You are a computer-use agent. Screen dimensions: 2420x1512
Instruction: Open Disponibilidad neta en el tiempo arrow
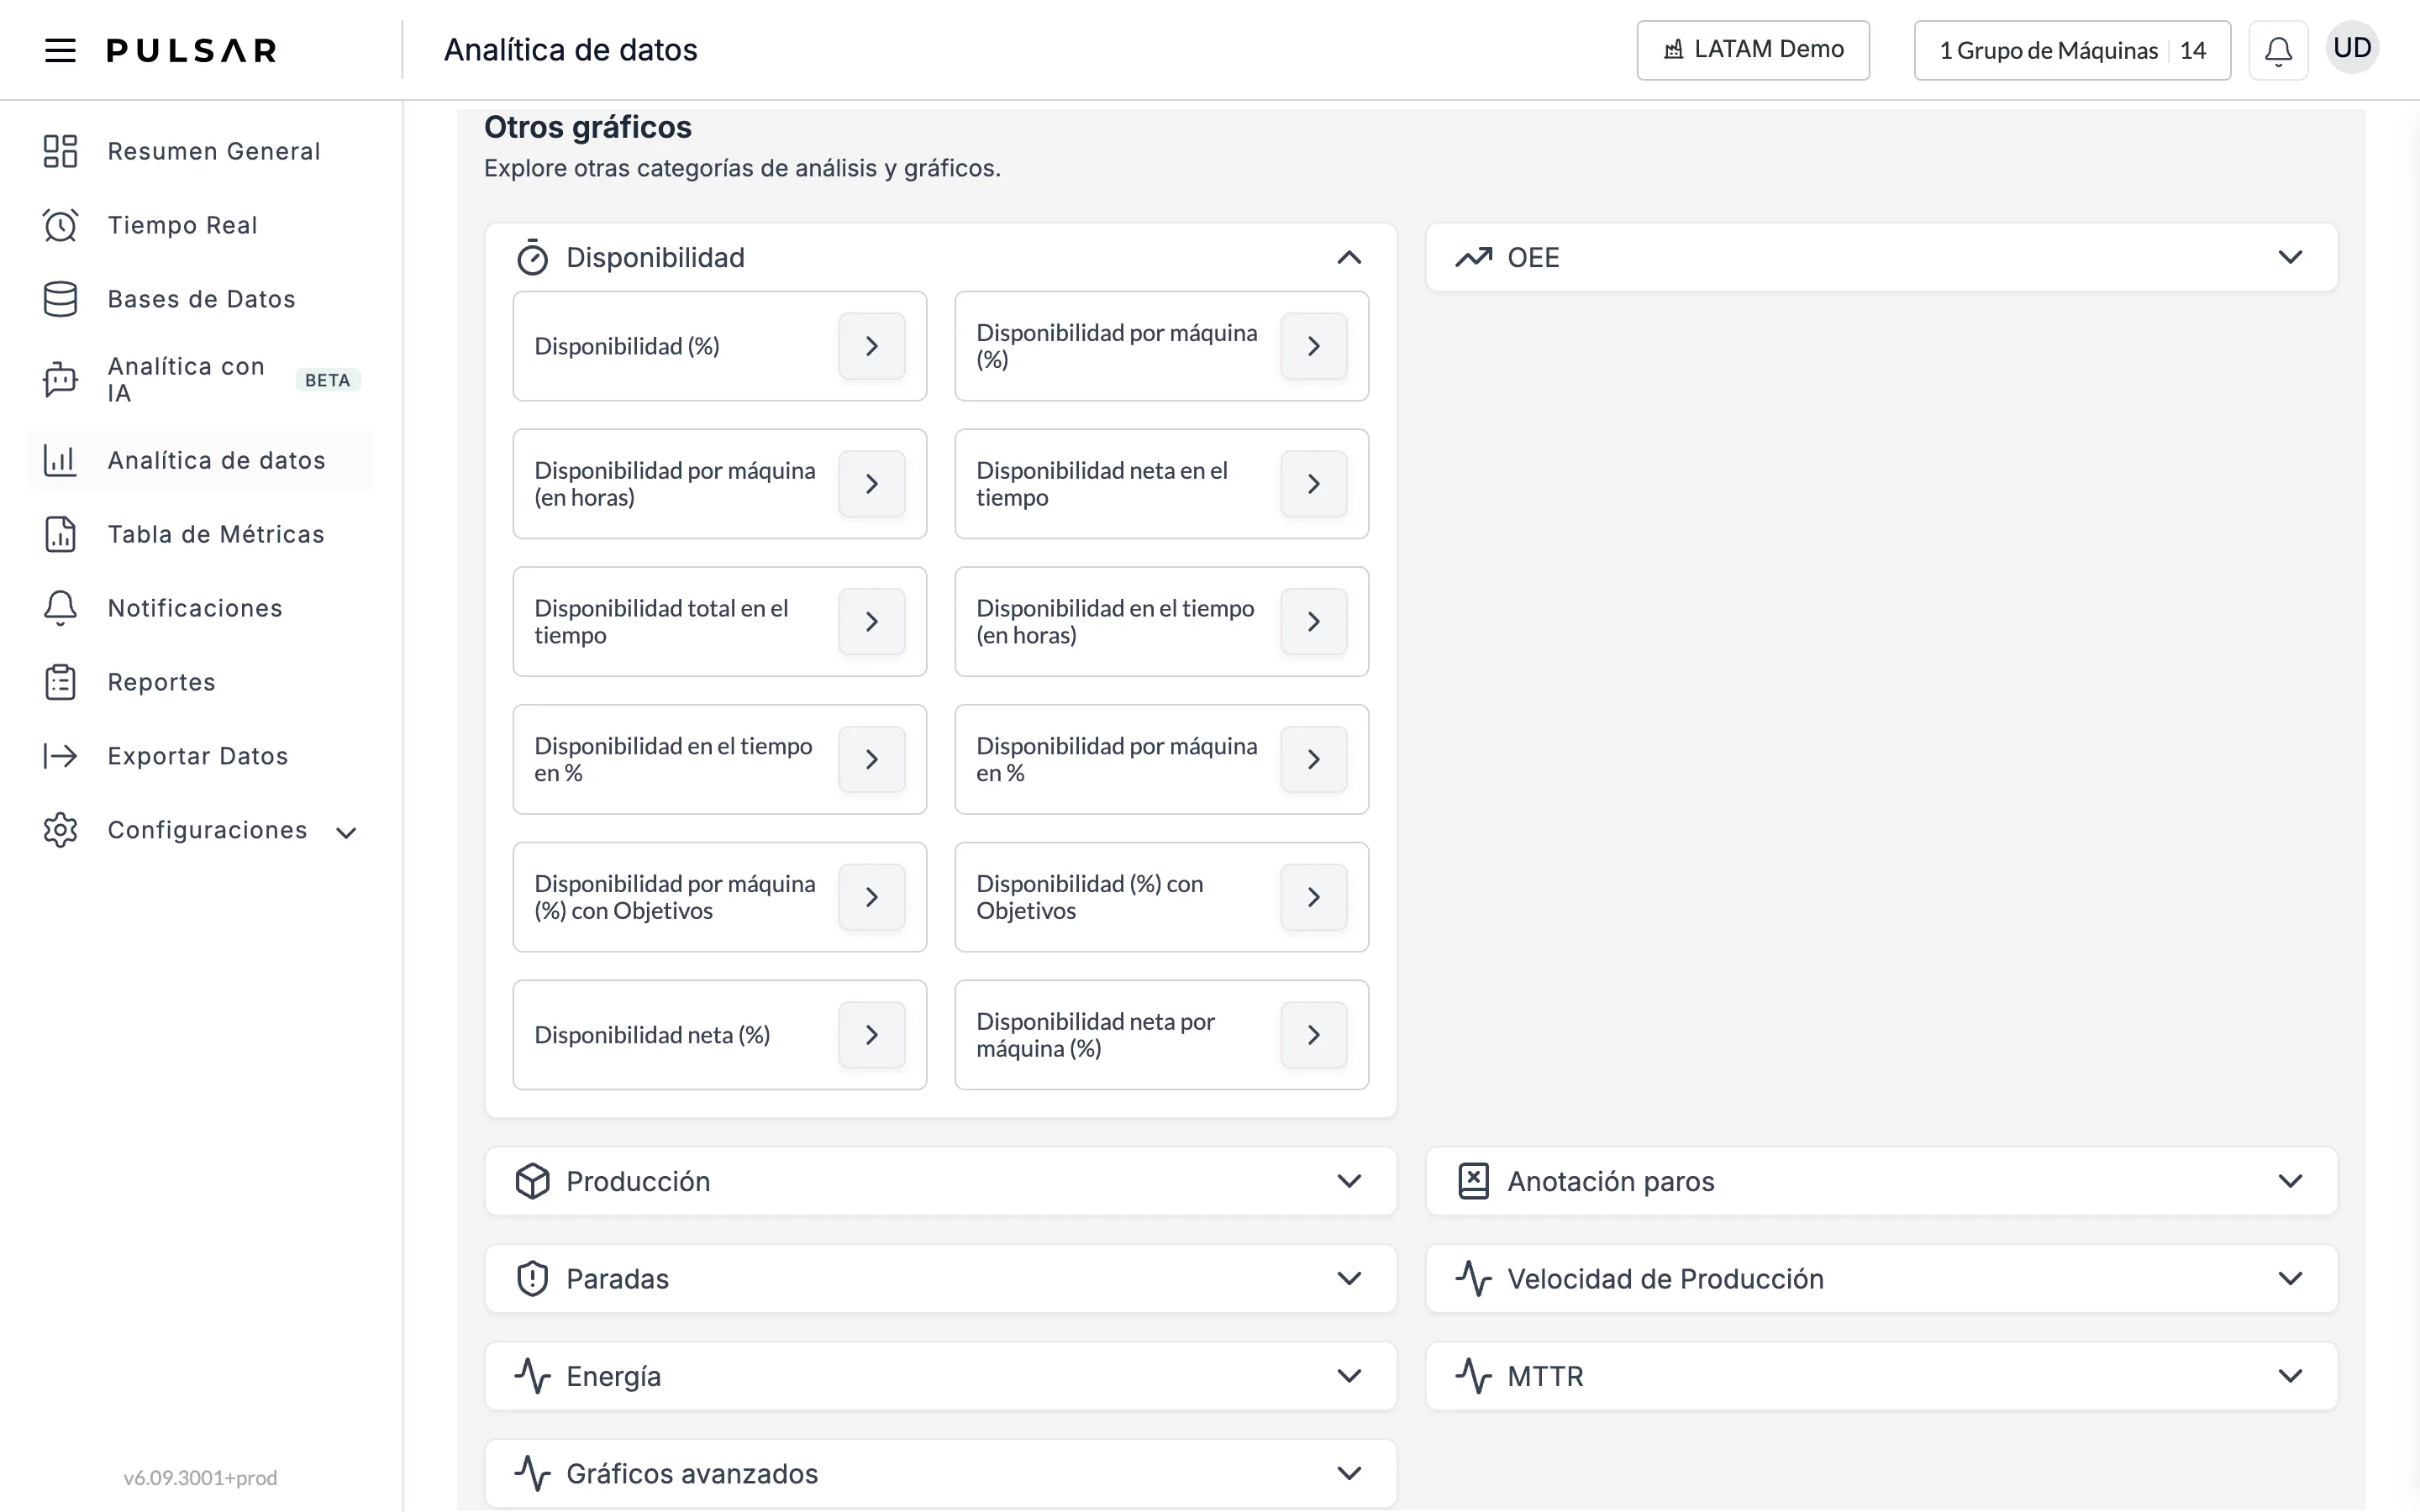coord(1314,484)
